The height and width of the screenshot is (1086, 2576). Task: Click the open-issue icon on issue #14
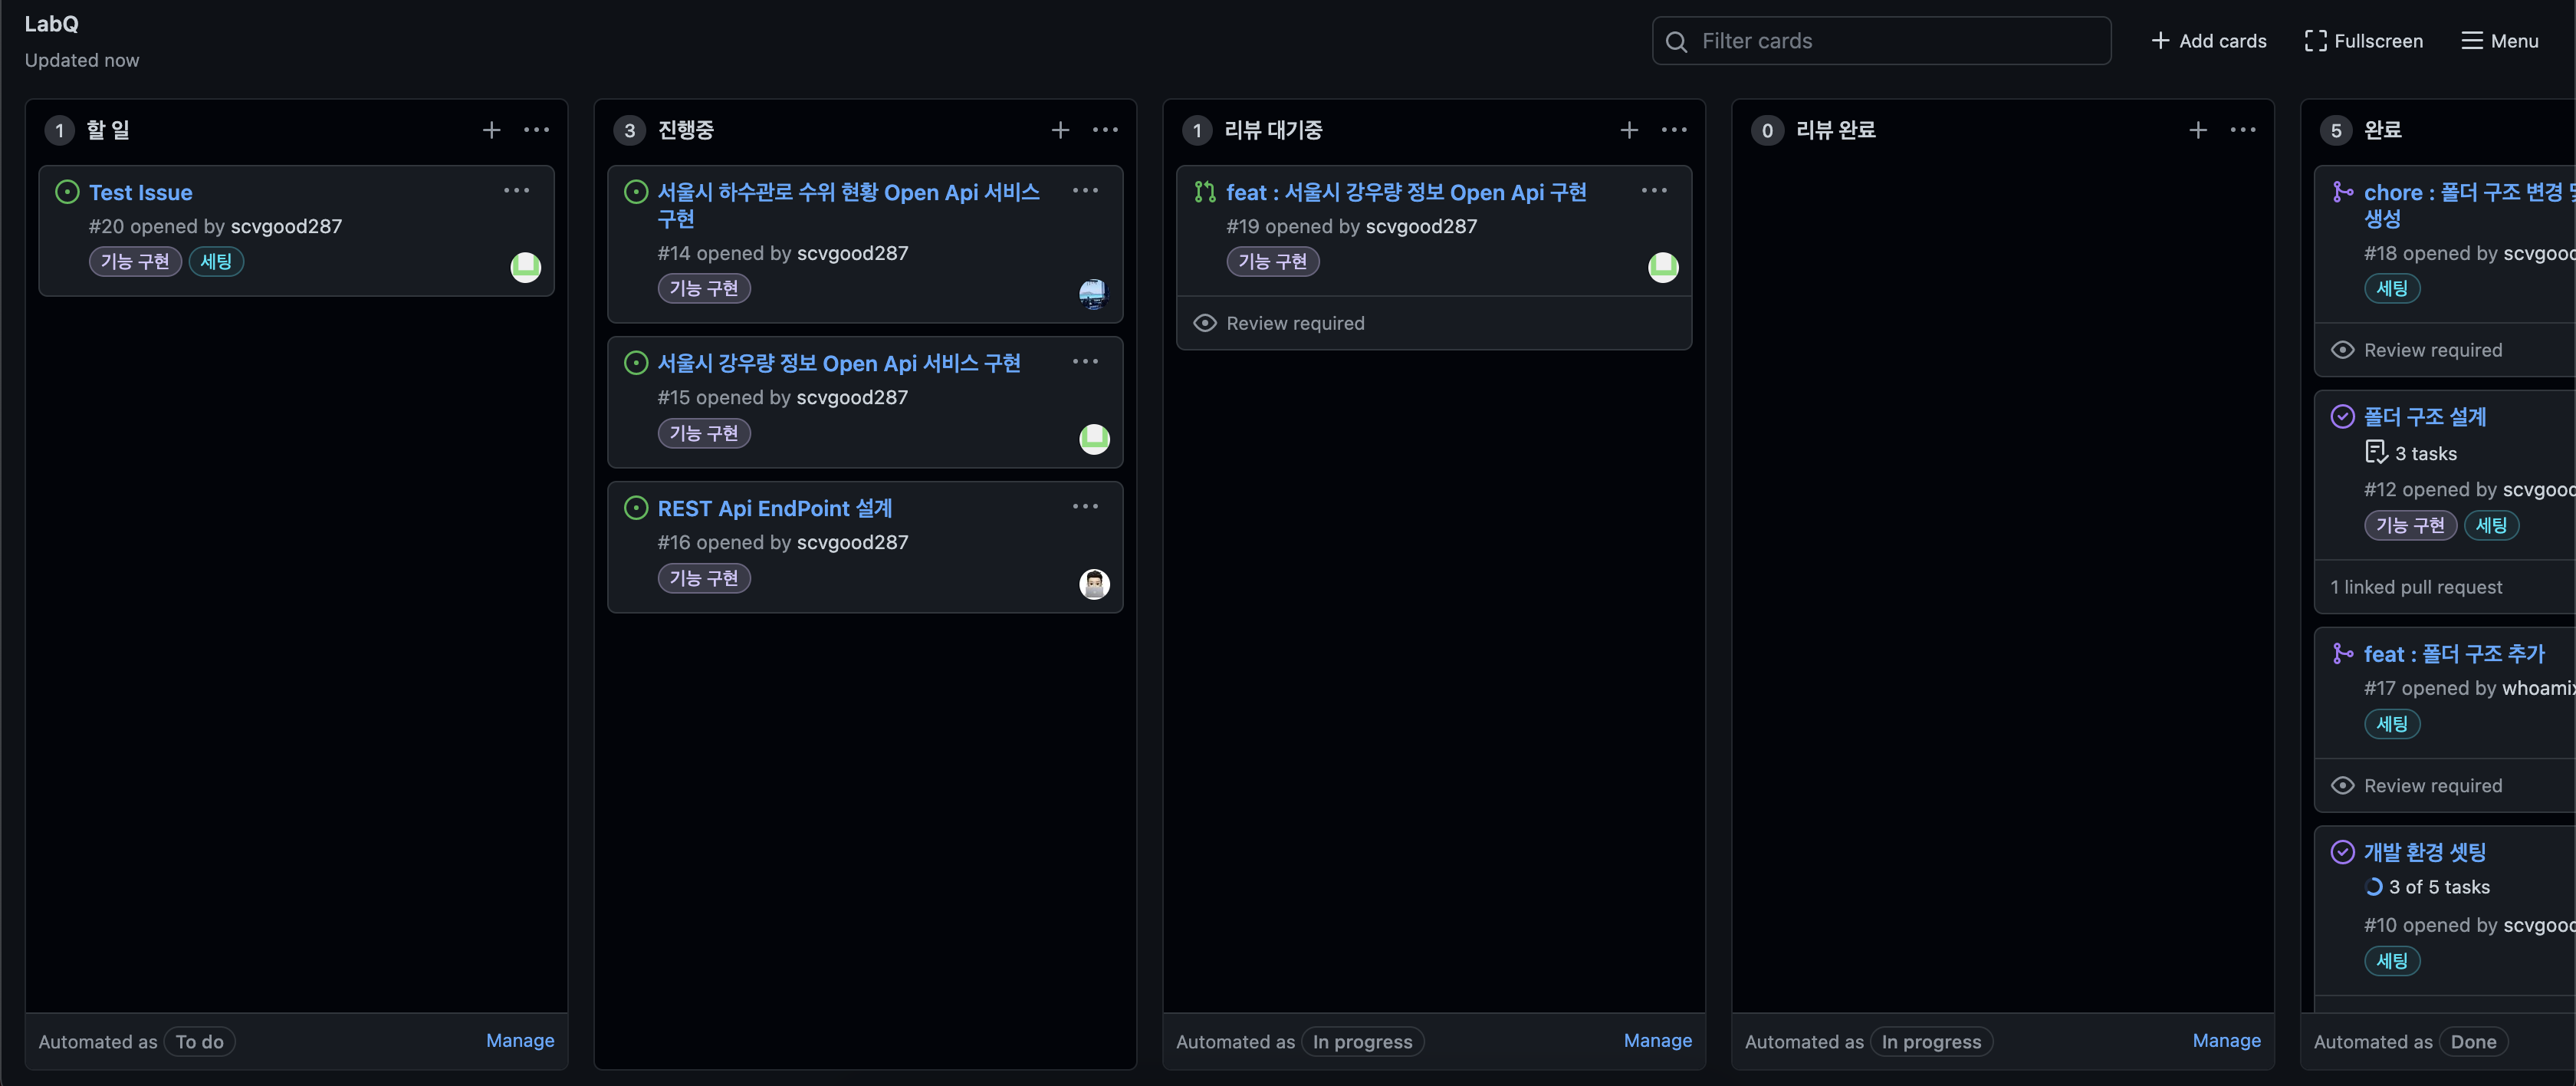coord(636,192)
